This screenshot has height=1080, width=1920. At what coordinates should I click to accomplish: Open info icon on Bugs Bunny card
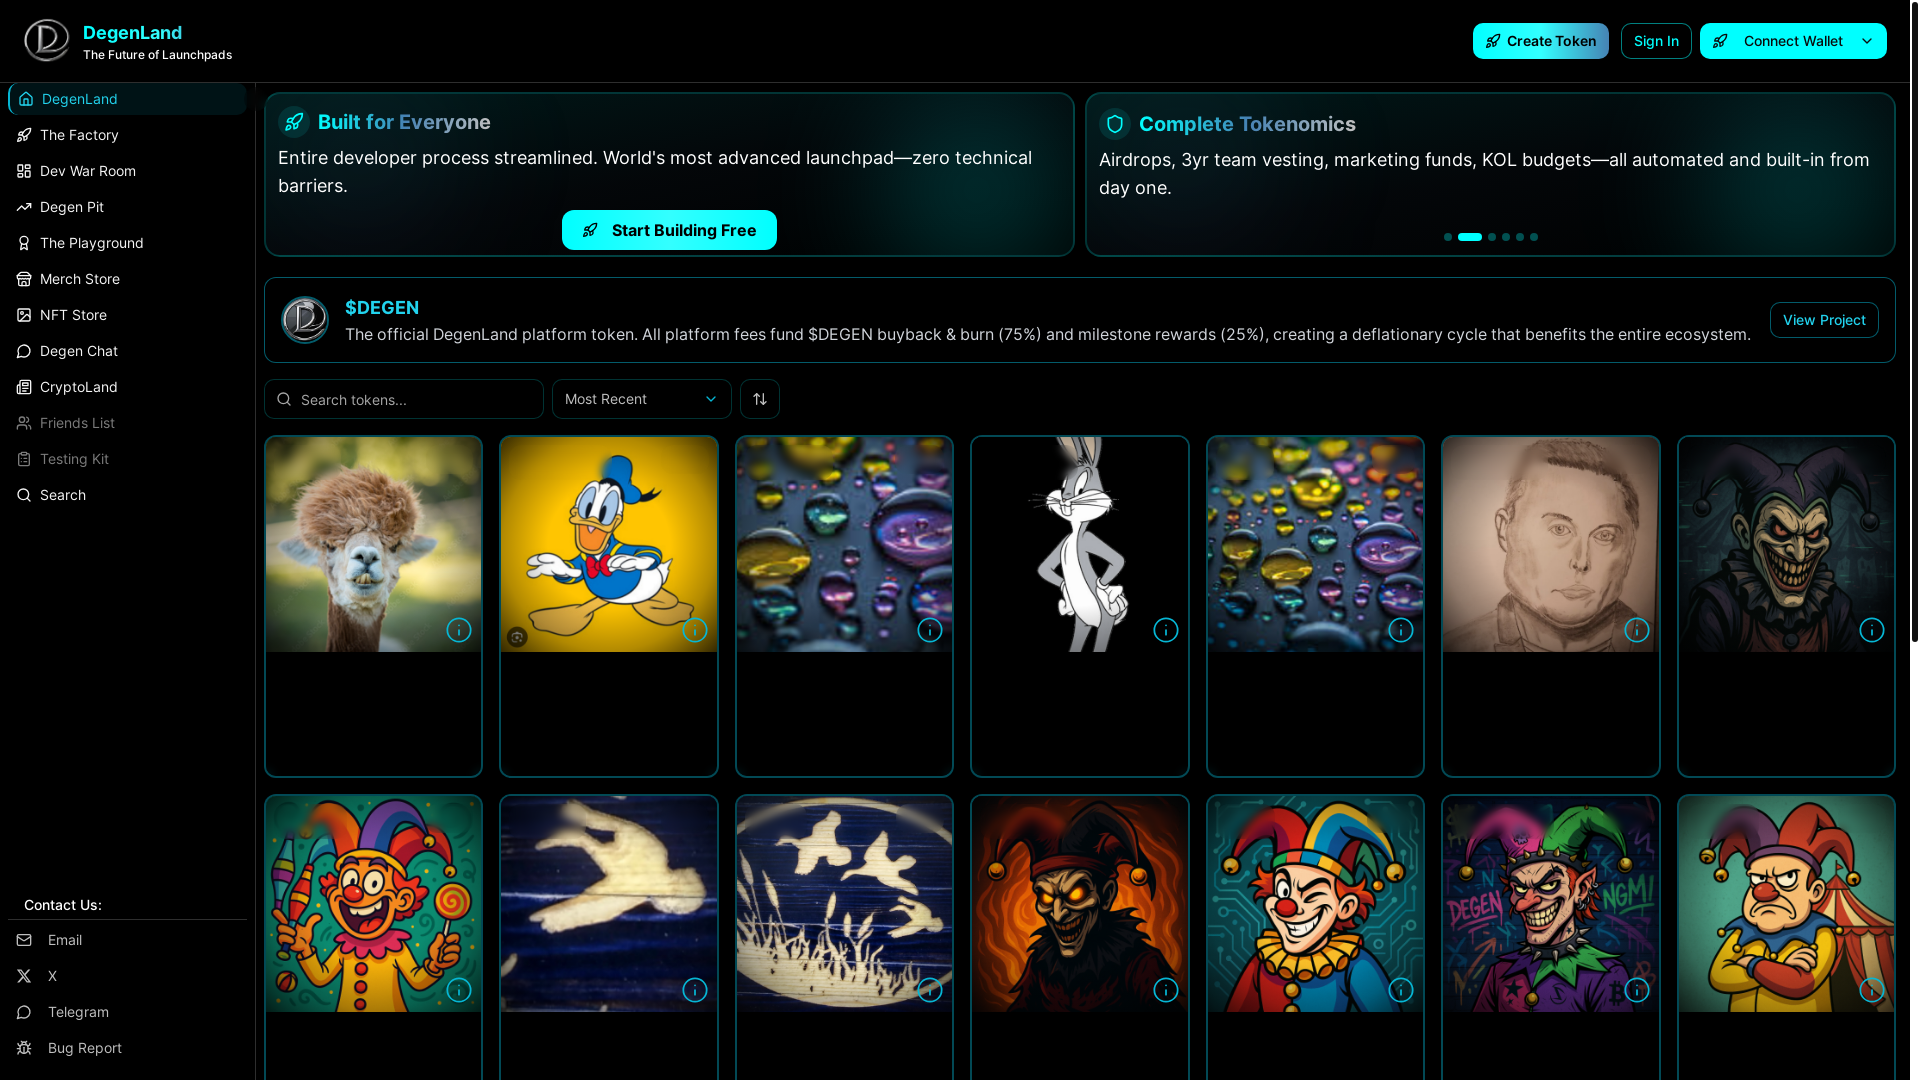coord(1166,630)
